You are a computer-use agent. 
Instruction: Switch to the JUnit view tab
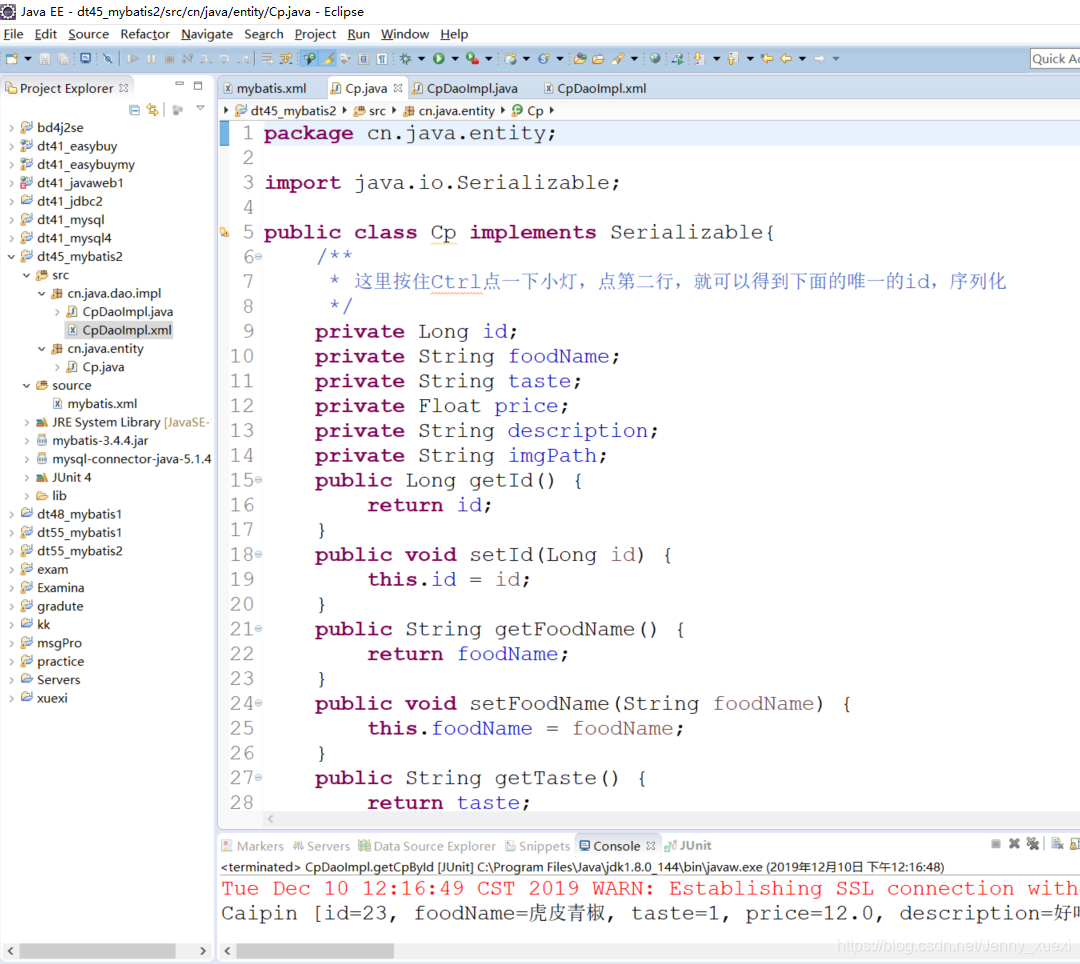tap(688, 845)
